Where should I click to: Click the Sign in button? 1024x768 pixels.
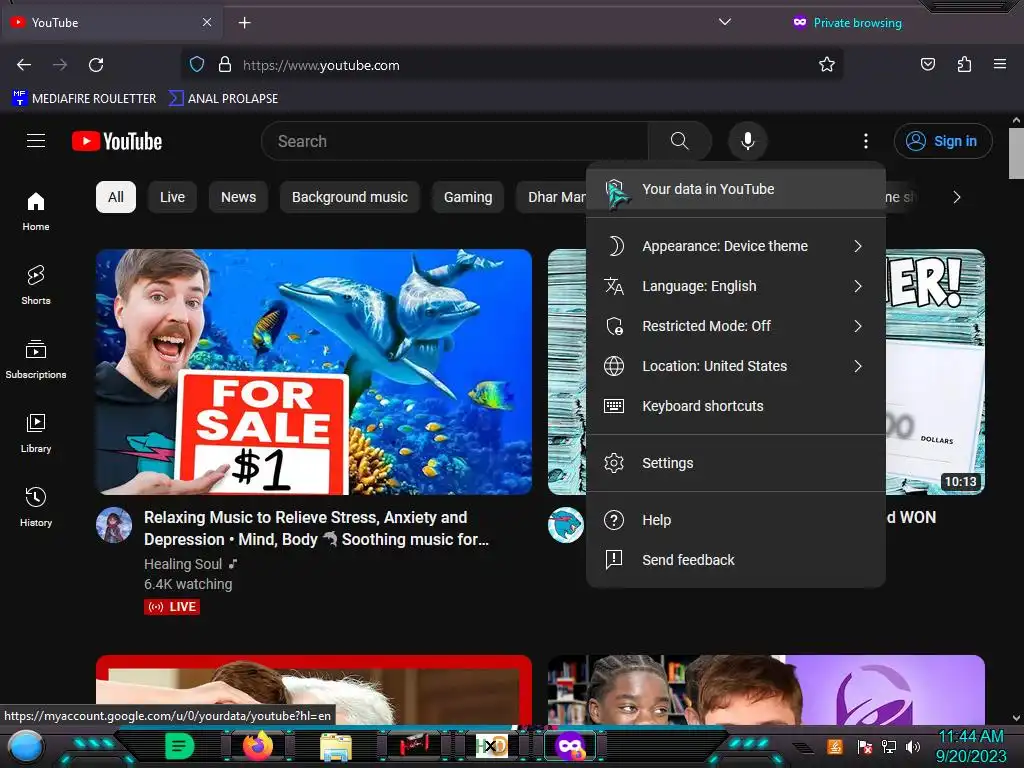pyautogui.click(x=942, y=141)
